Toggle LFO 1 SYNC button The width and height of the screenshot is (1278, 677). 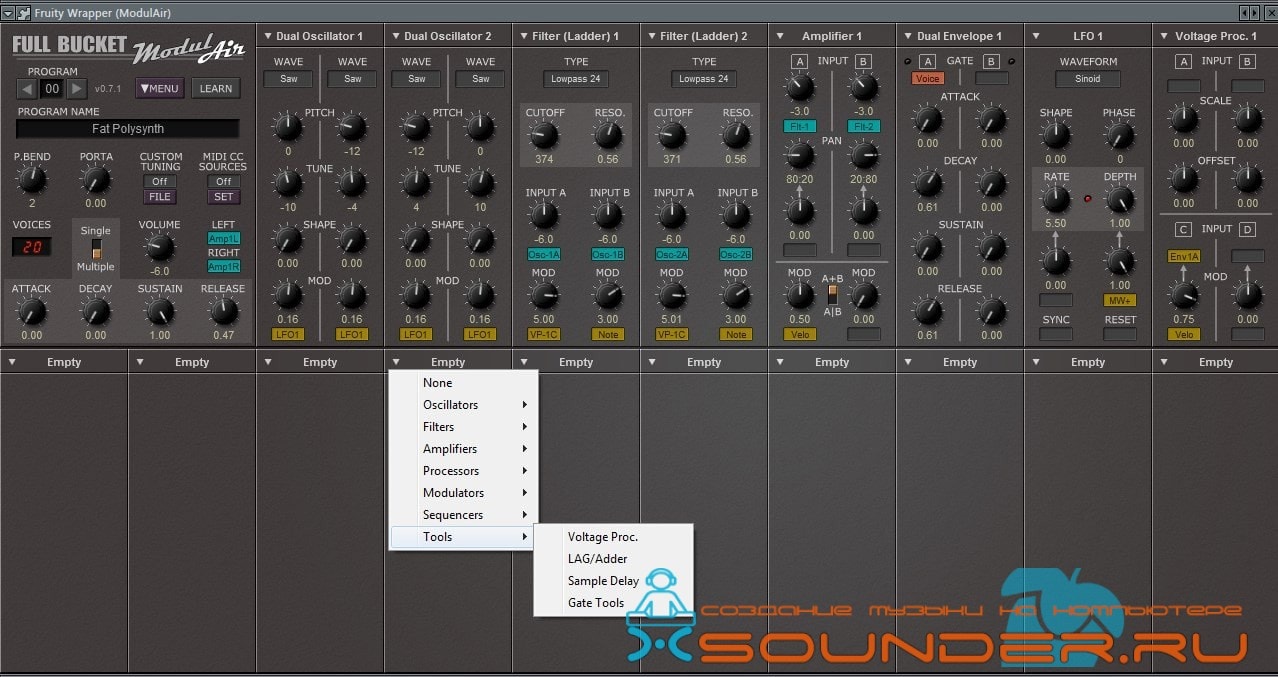[1056, 335]
